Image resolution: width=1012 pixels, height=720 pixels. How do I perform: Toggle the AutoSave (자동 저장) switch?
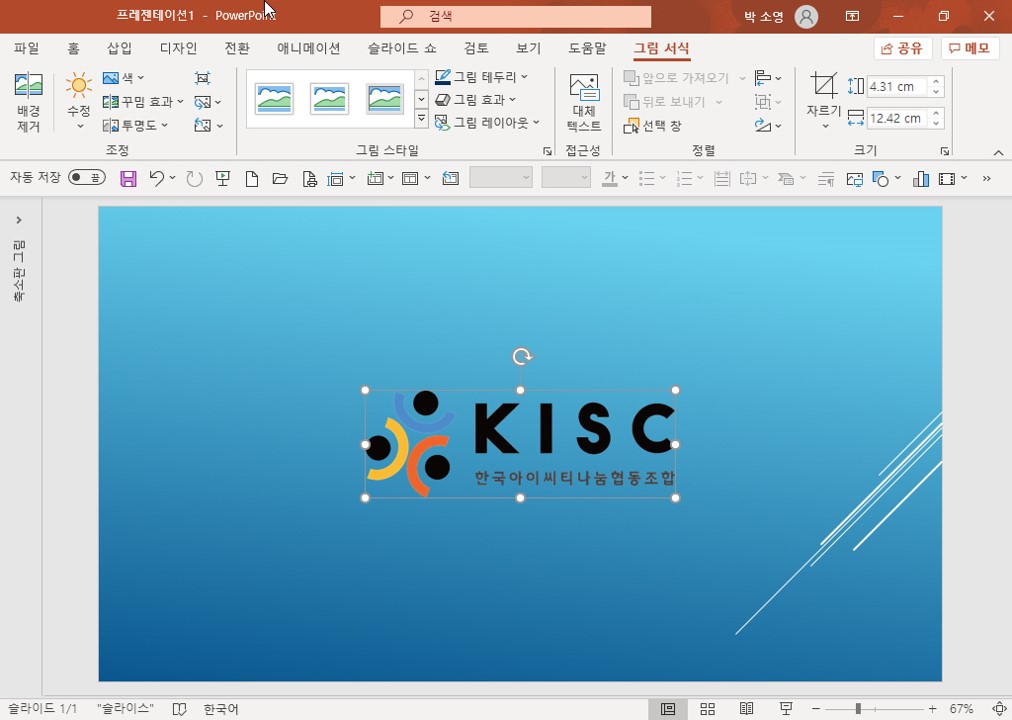tap(87, 177)
